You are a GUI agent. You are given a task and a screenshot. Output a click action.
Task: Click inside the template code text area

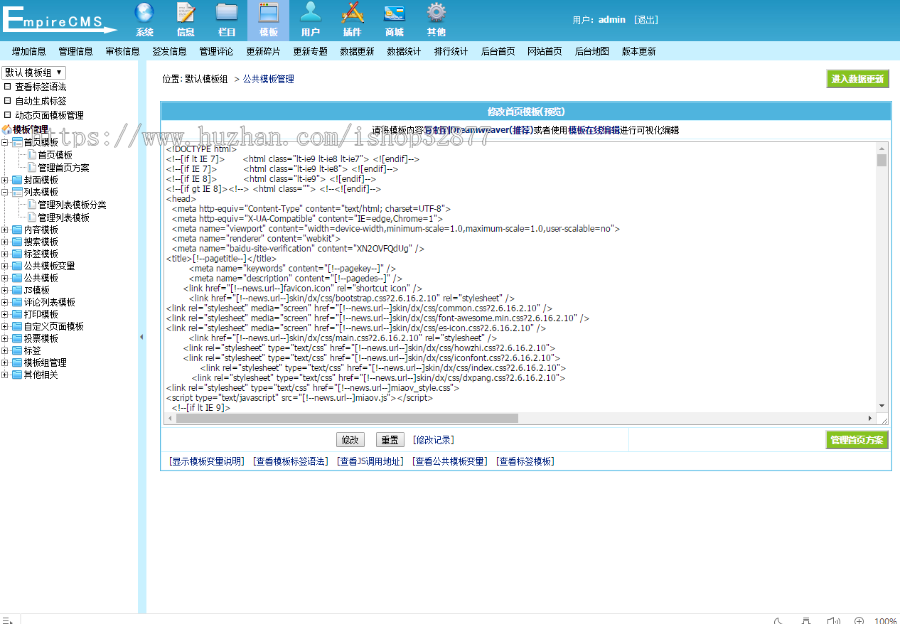(x=520, y=277)
